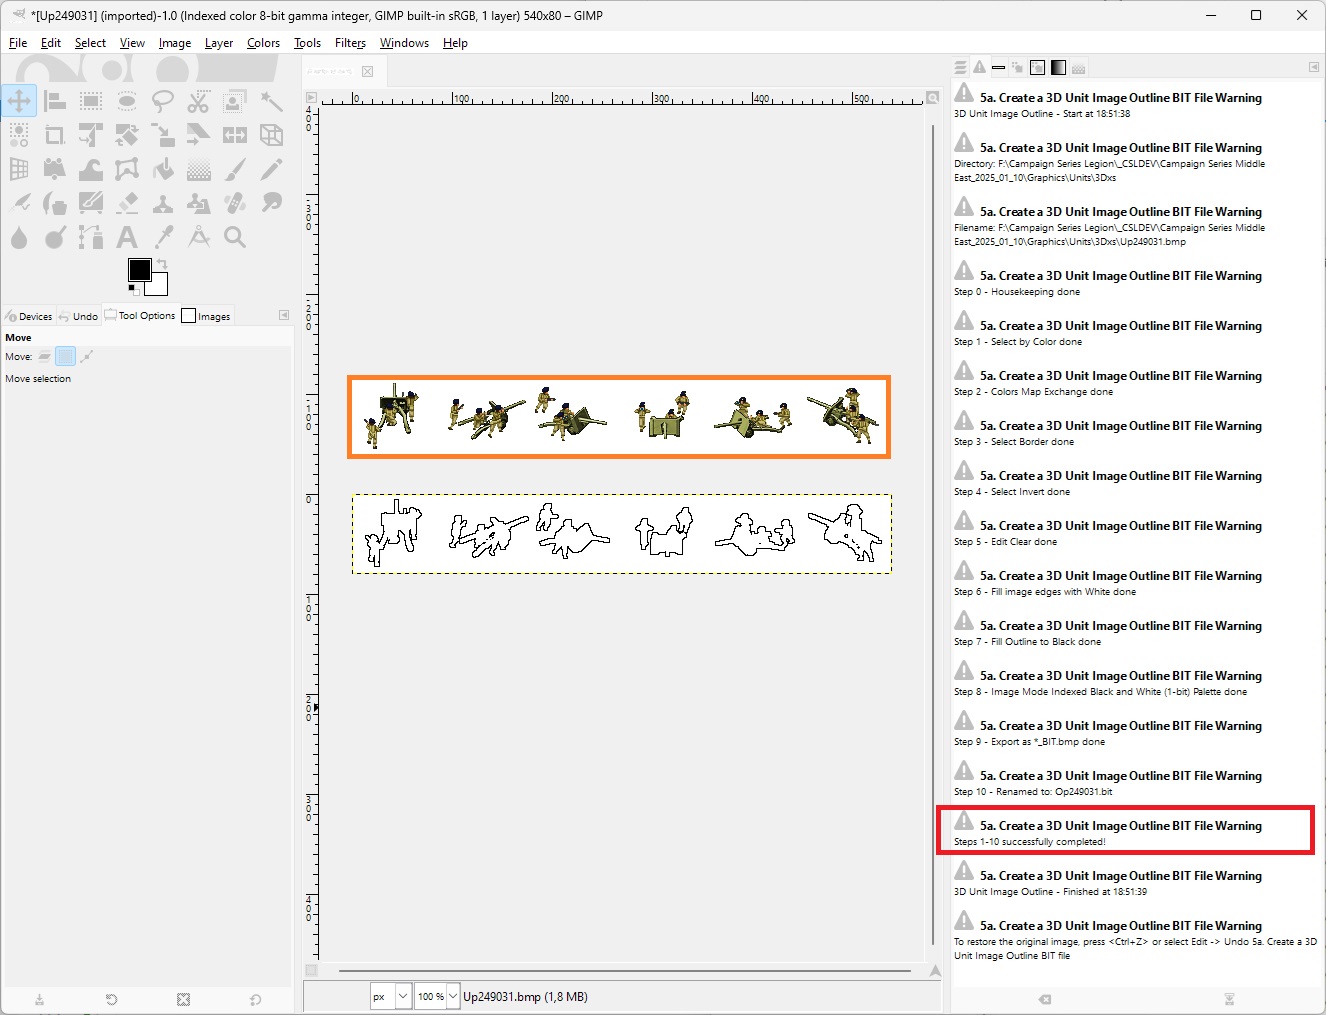
Task: Select the Alignment tool
Action: pos(55,101)
